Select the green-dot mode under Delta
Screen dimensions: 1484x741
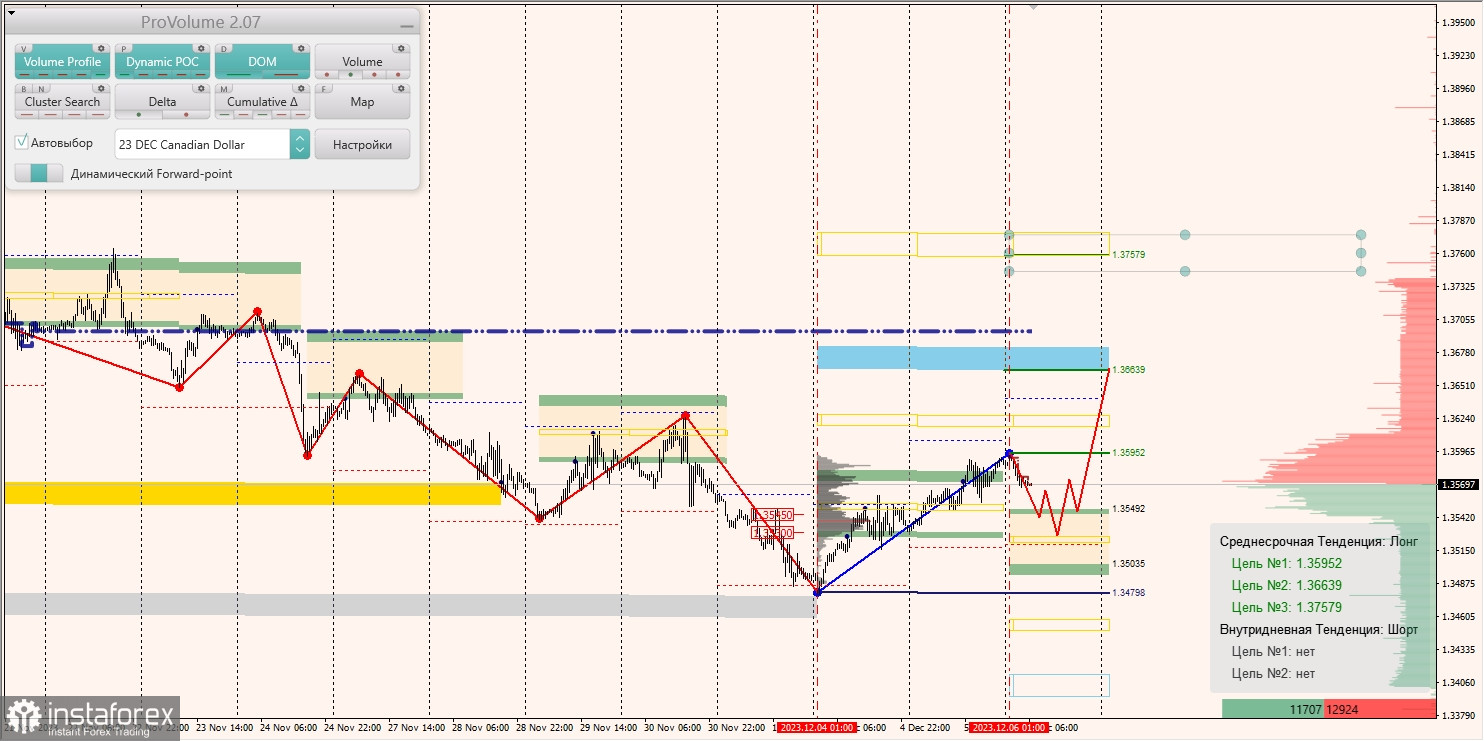(139, 115)
